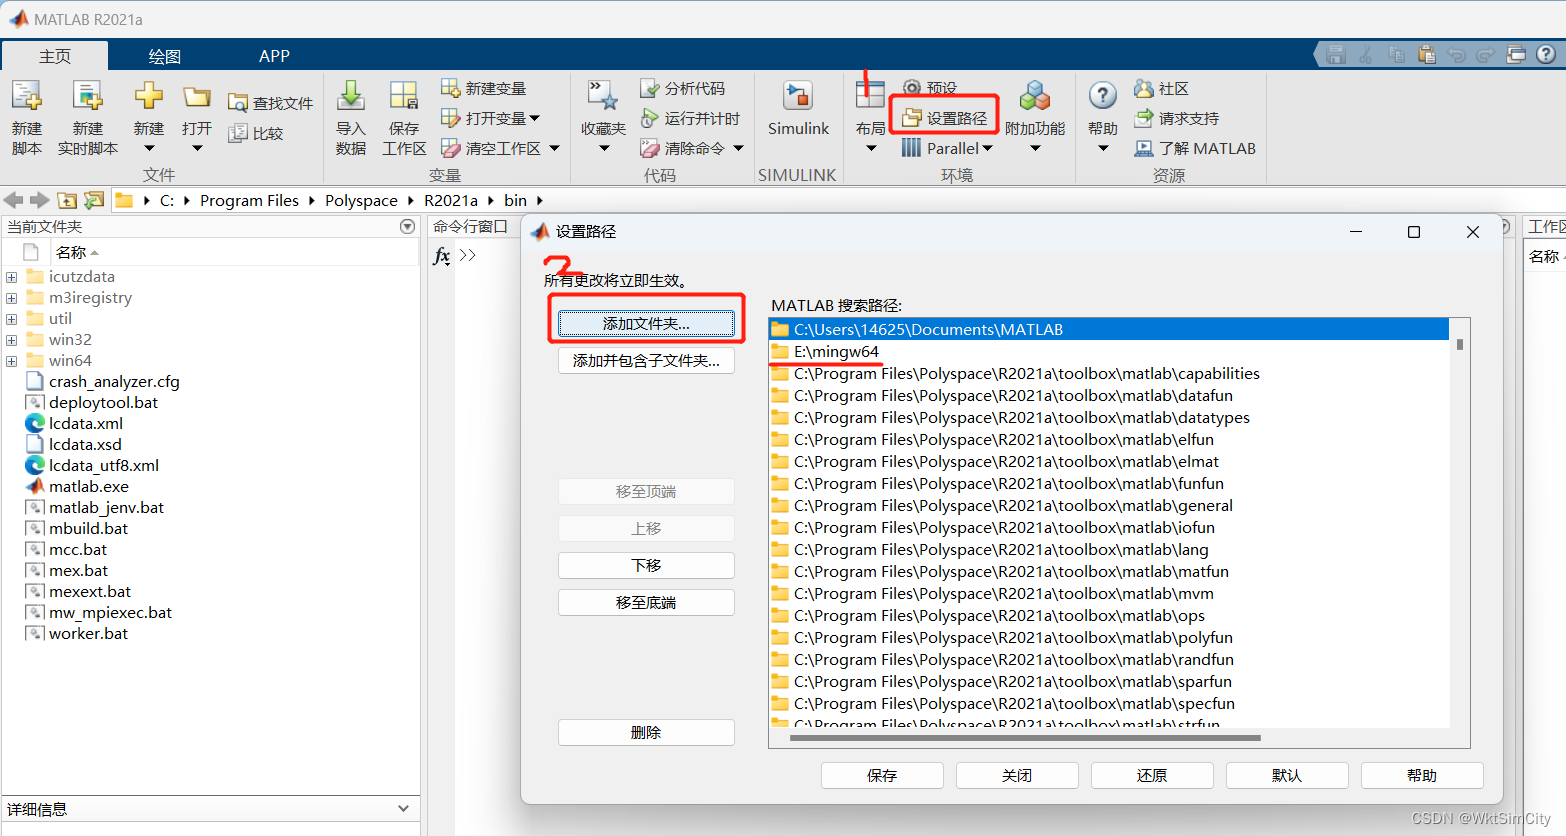Click the Remove (删除) button

pos(646,732)
